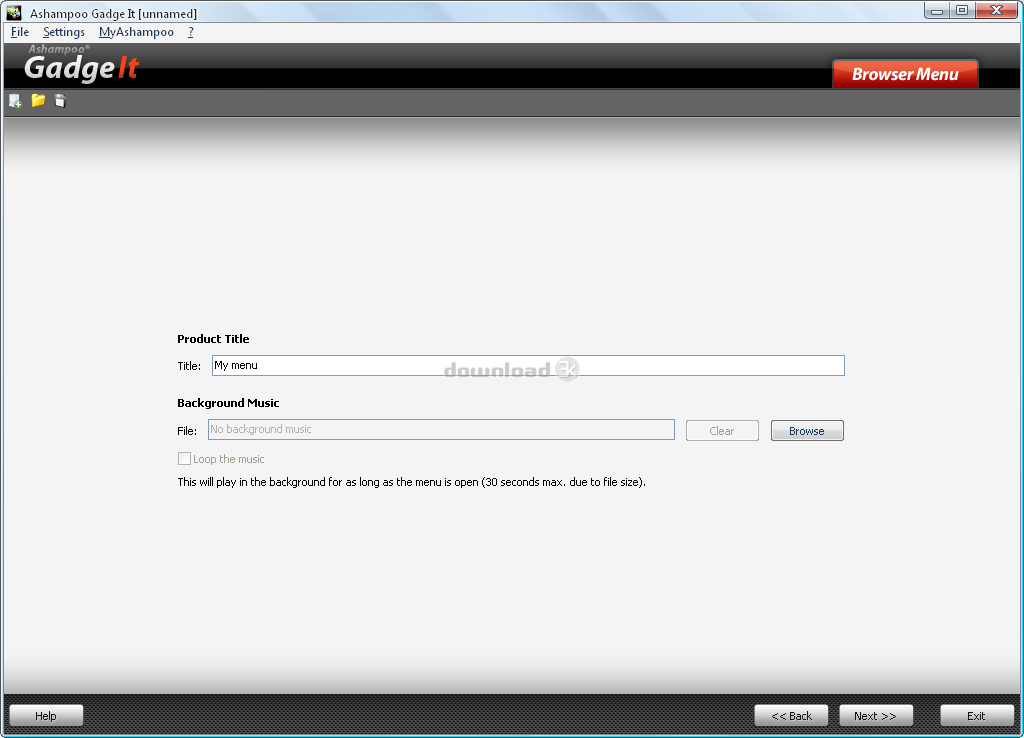Maximize the Ashampoo Gadge It window
1024x738 pixels.
pyautogui.click(x=962, y=10)
